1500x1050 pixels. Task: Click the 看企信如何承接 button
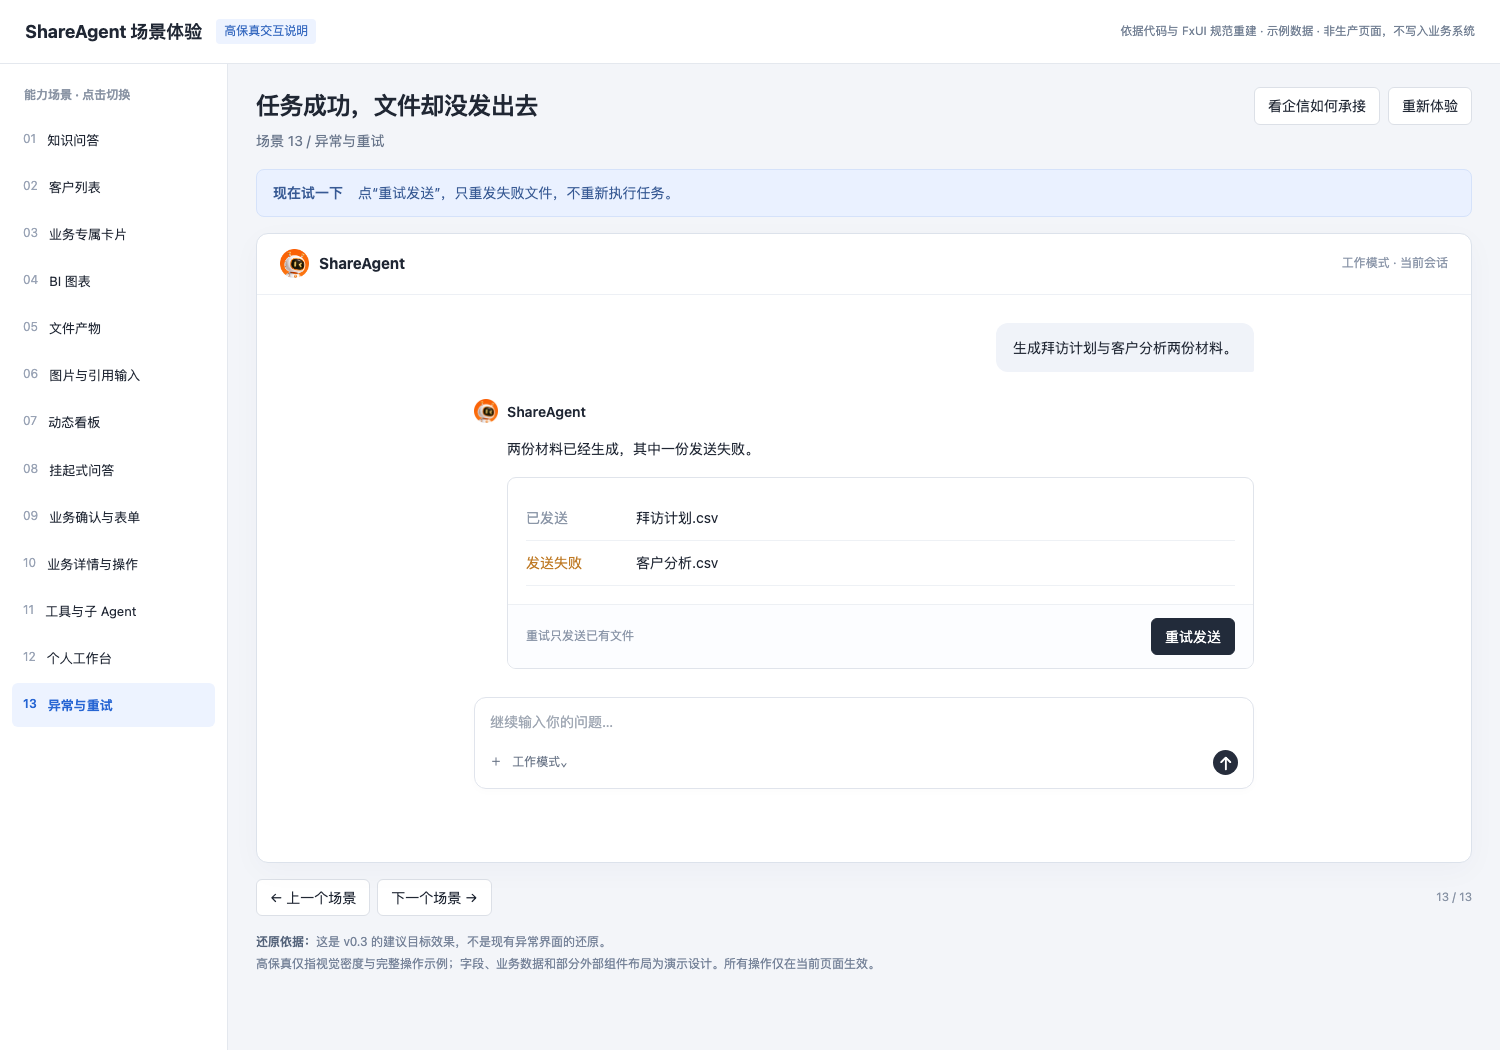pyautogui.click(x=1317, y=106)
